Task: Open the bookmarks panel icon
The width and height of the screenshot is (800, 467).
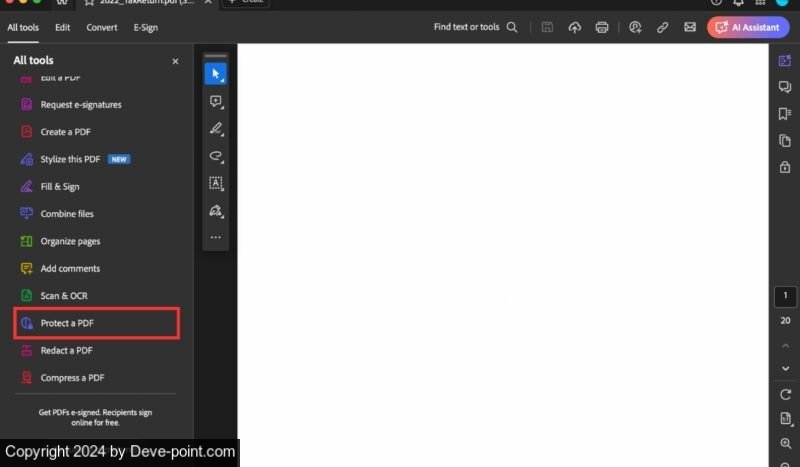Action: (785, 114)
